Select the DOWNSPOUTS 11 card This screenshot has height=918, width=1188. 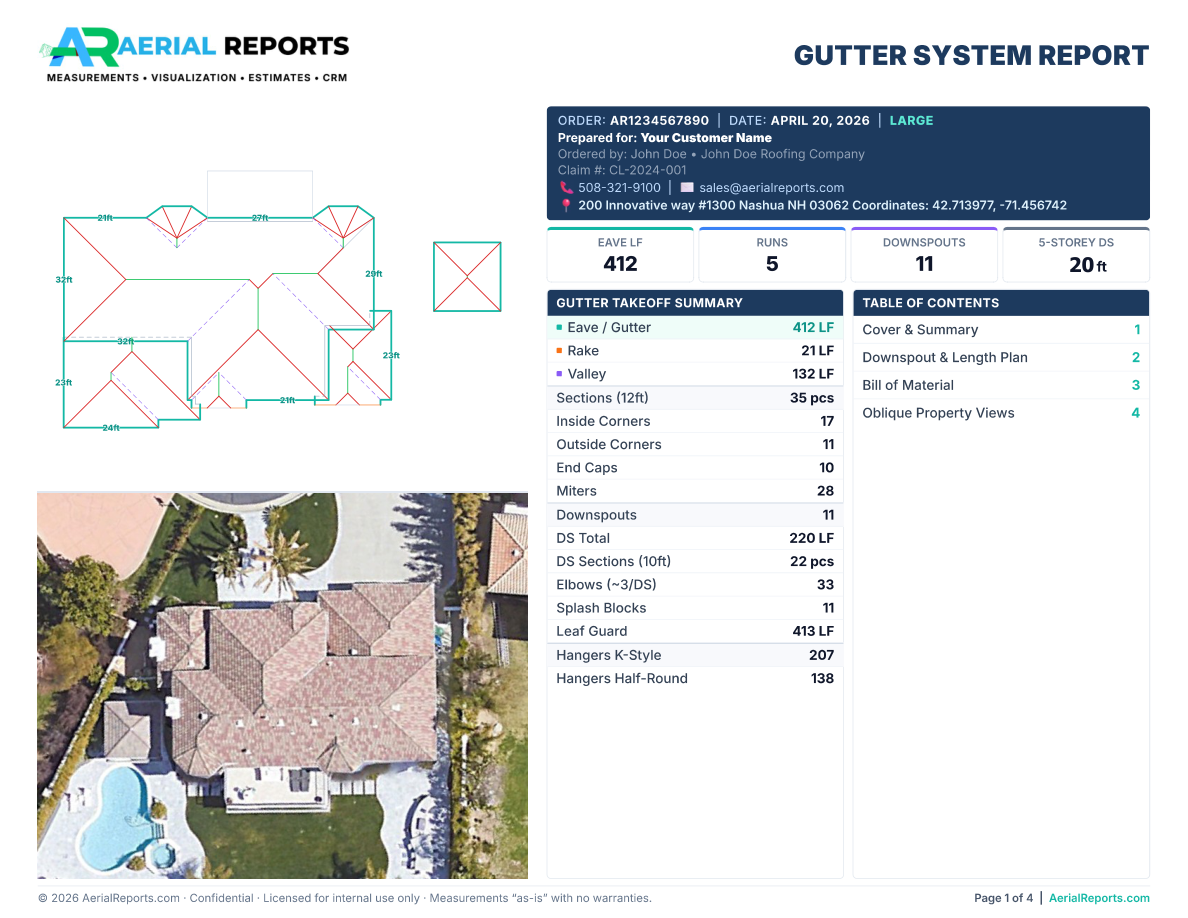[924, 255]
